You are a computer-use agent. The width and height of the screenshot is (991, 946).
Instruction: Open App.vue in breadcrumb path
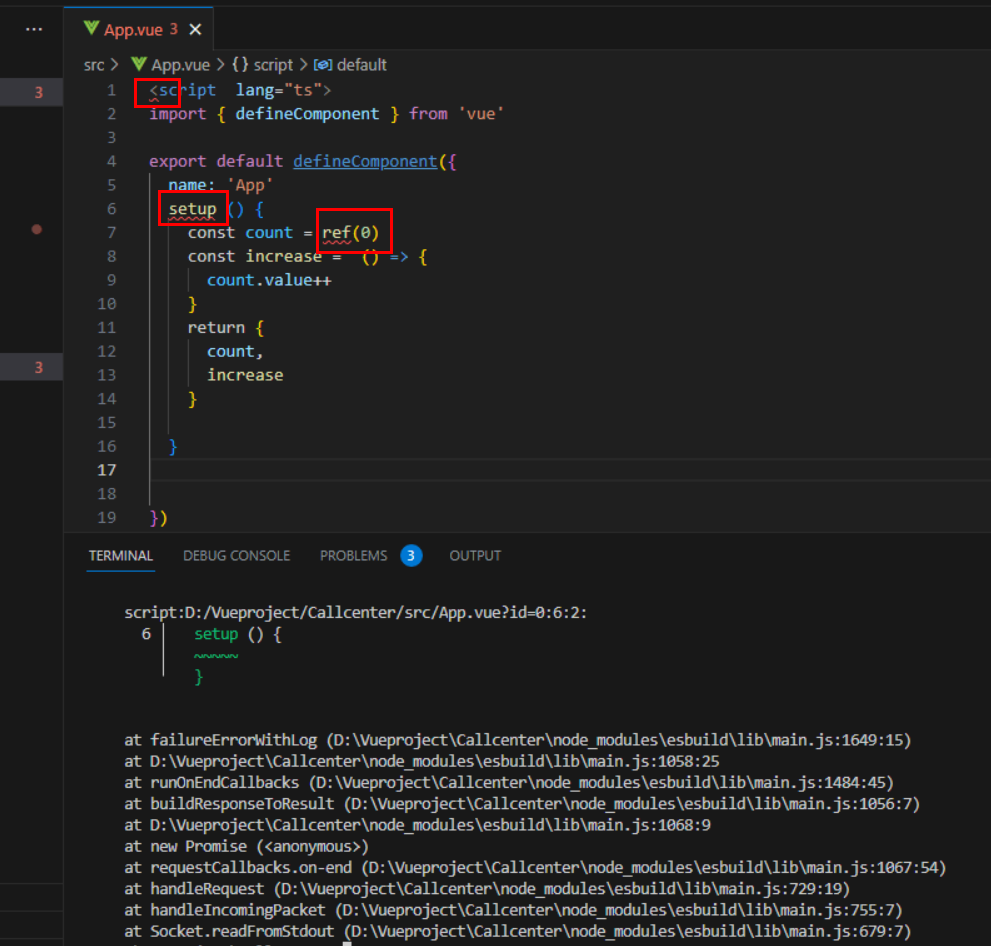click(x=180, y=65)
